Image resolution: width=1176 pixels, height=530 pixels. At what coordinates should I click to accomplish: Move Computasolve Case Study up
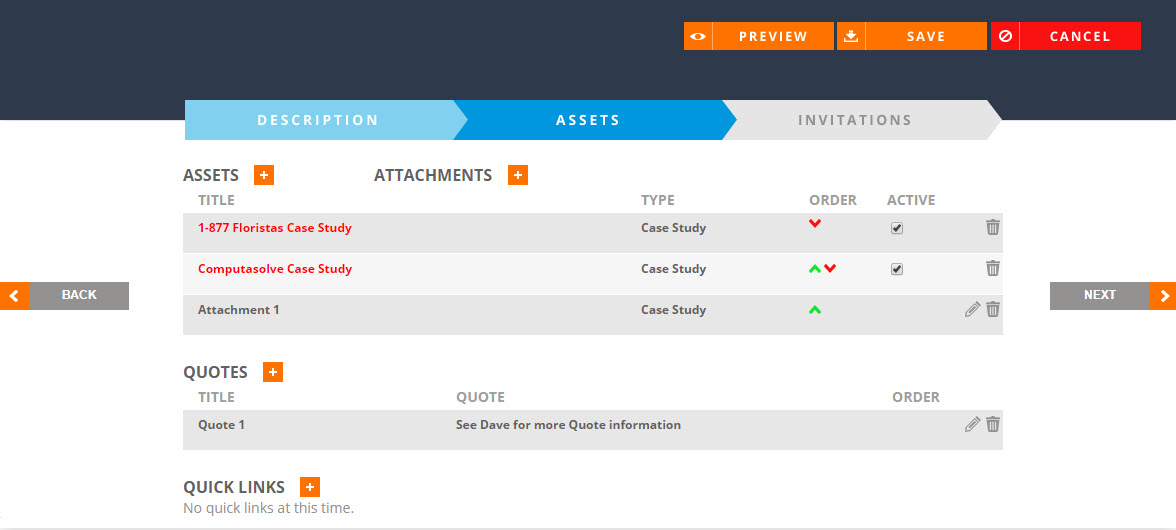(815, 268)
